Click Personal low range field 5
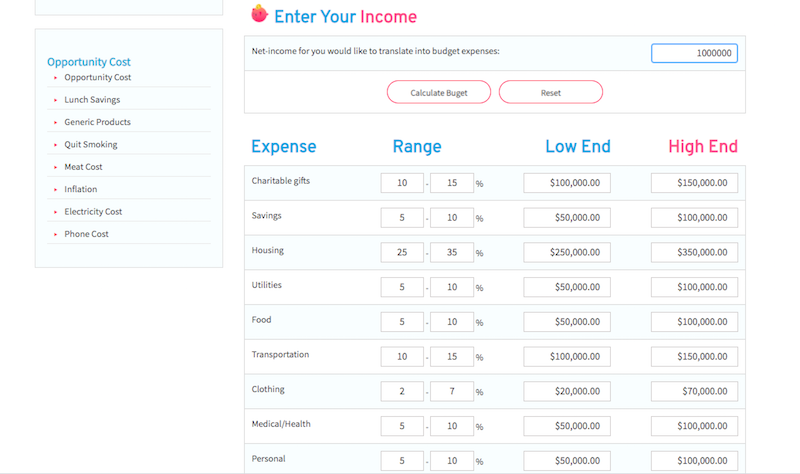The width and height of the screenshot is (800, 474). click(x=402, y=460)
